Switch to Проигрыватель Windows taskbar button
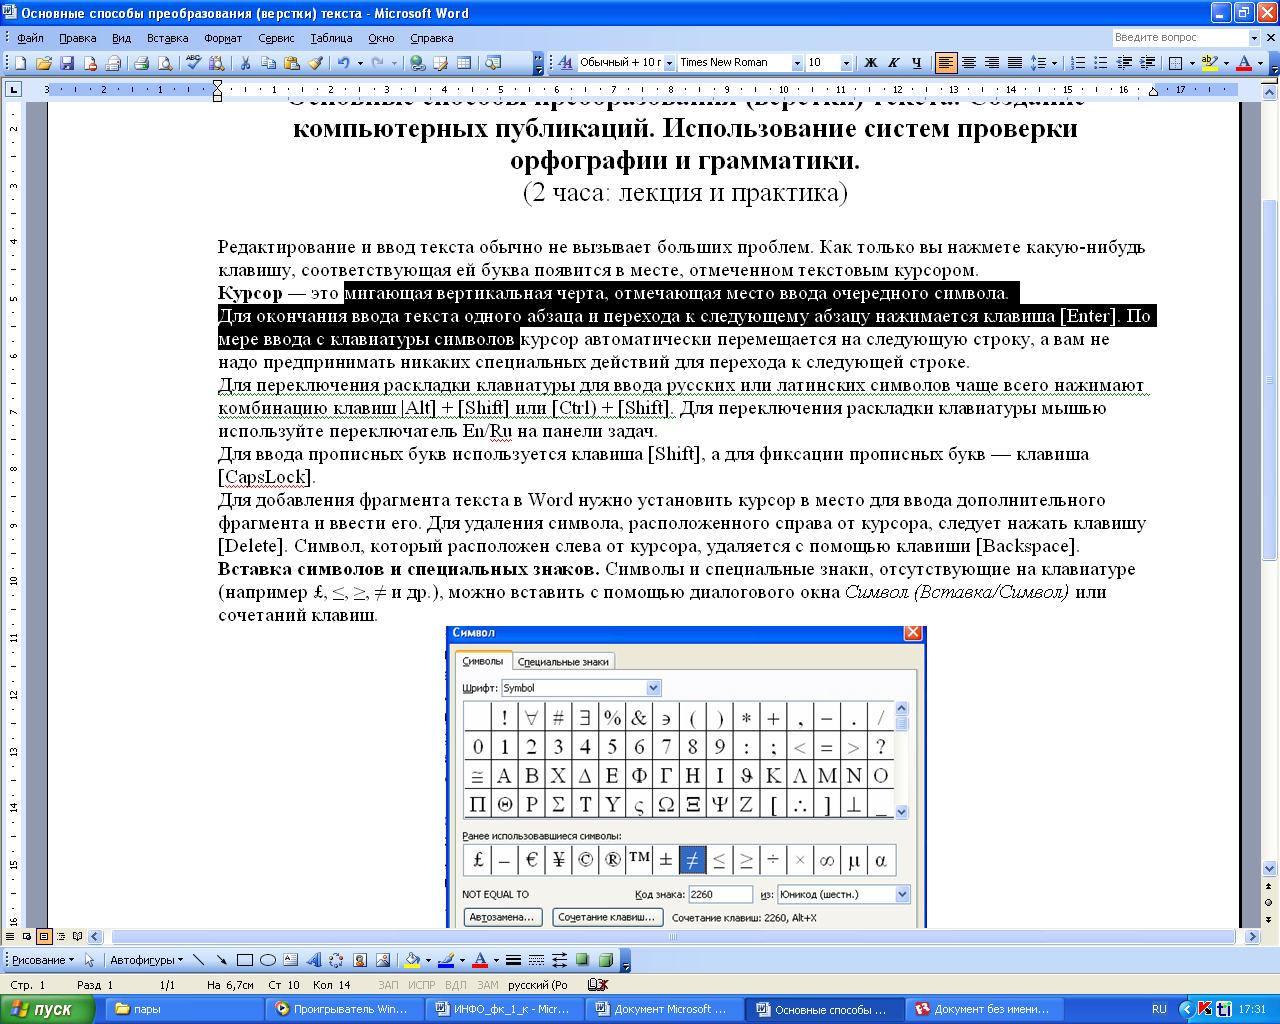The width and height of the screenshot is (1280, 1024). pyautogui.click(x=342, y=1009)
